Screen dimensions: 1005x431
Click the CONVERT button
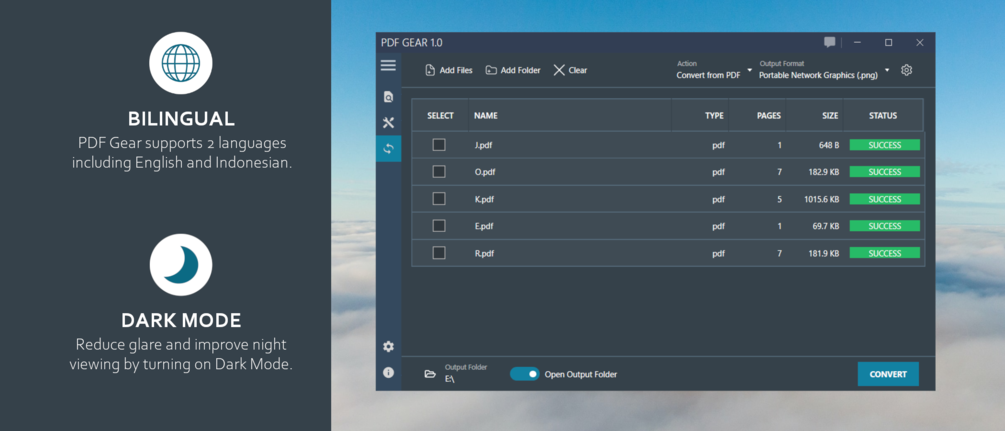888,374
